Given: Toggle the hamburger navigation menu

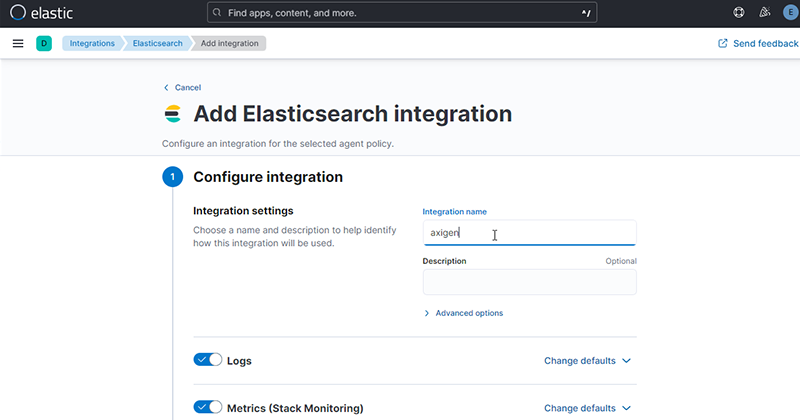Looking at the screenshot, I should 18,43.
